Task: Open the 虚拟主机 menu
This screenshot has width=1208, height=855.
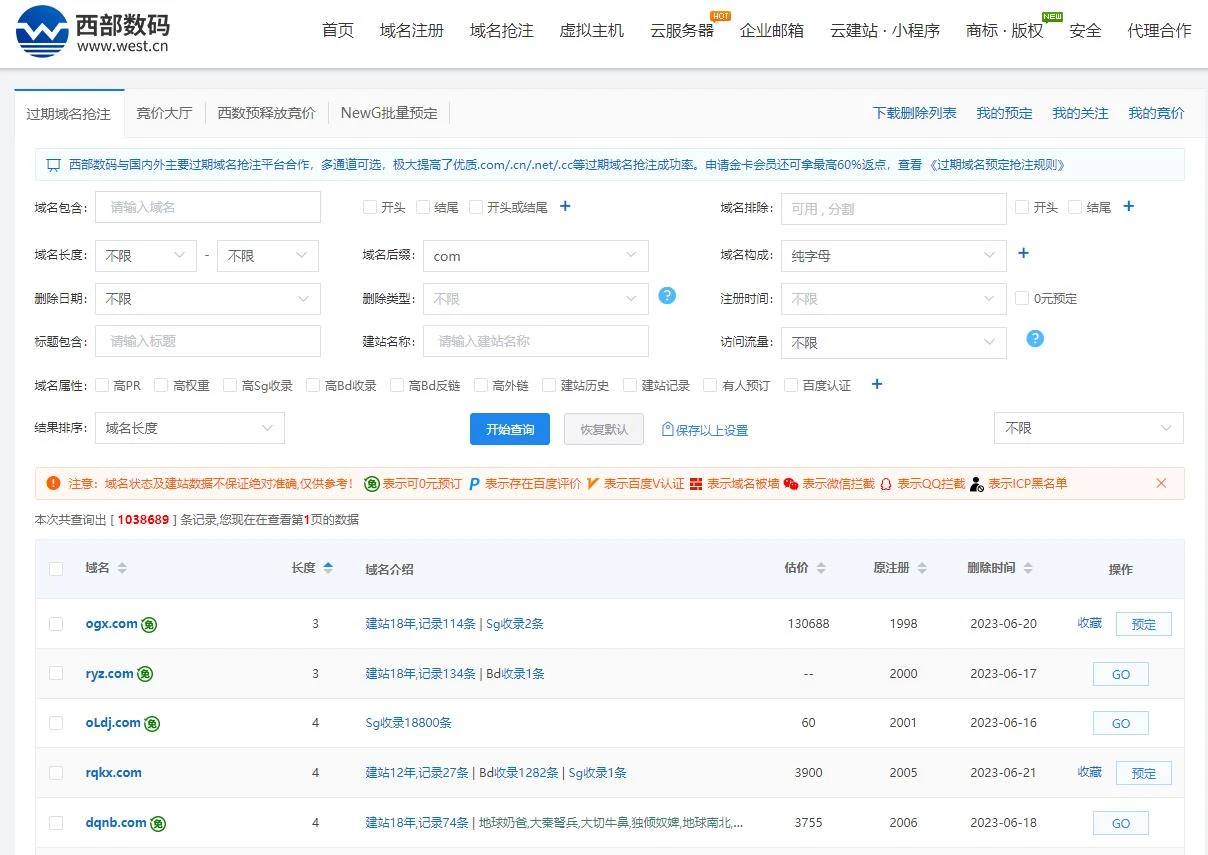Action: (x=592, y=30)
